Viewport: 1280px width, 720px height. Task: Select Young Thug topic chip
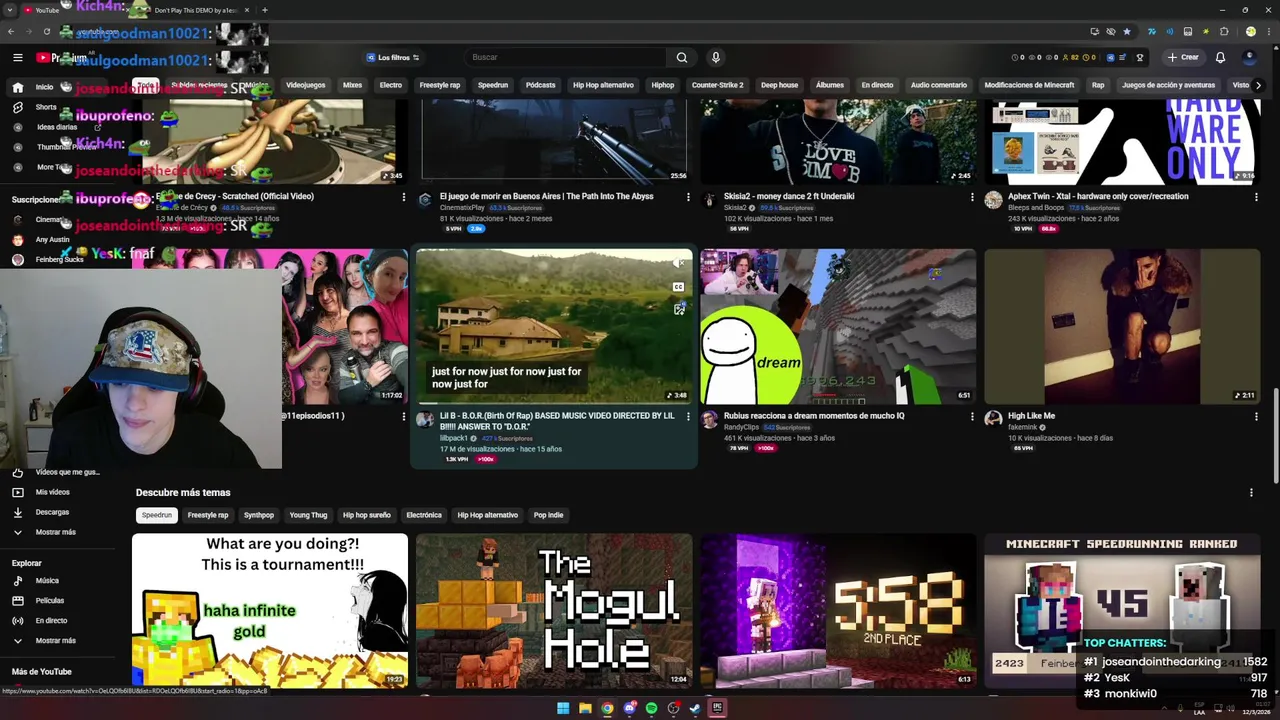(308, 515)
